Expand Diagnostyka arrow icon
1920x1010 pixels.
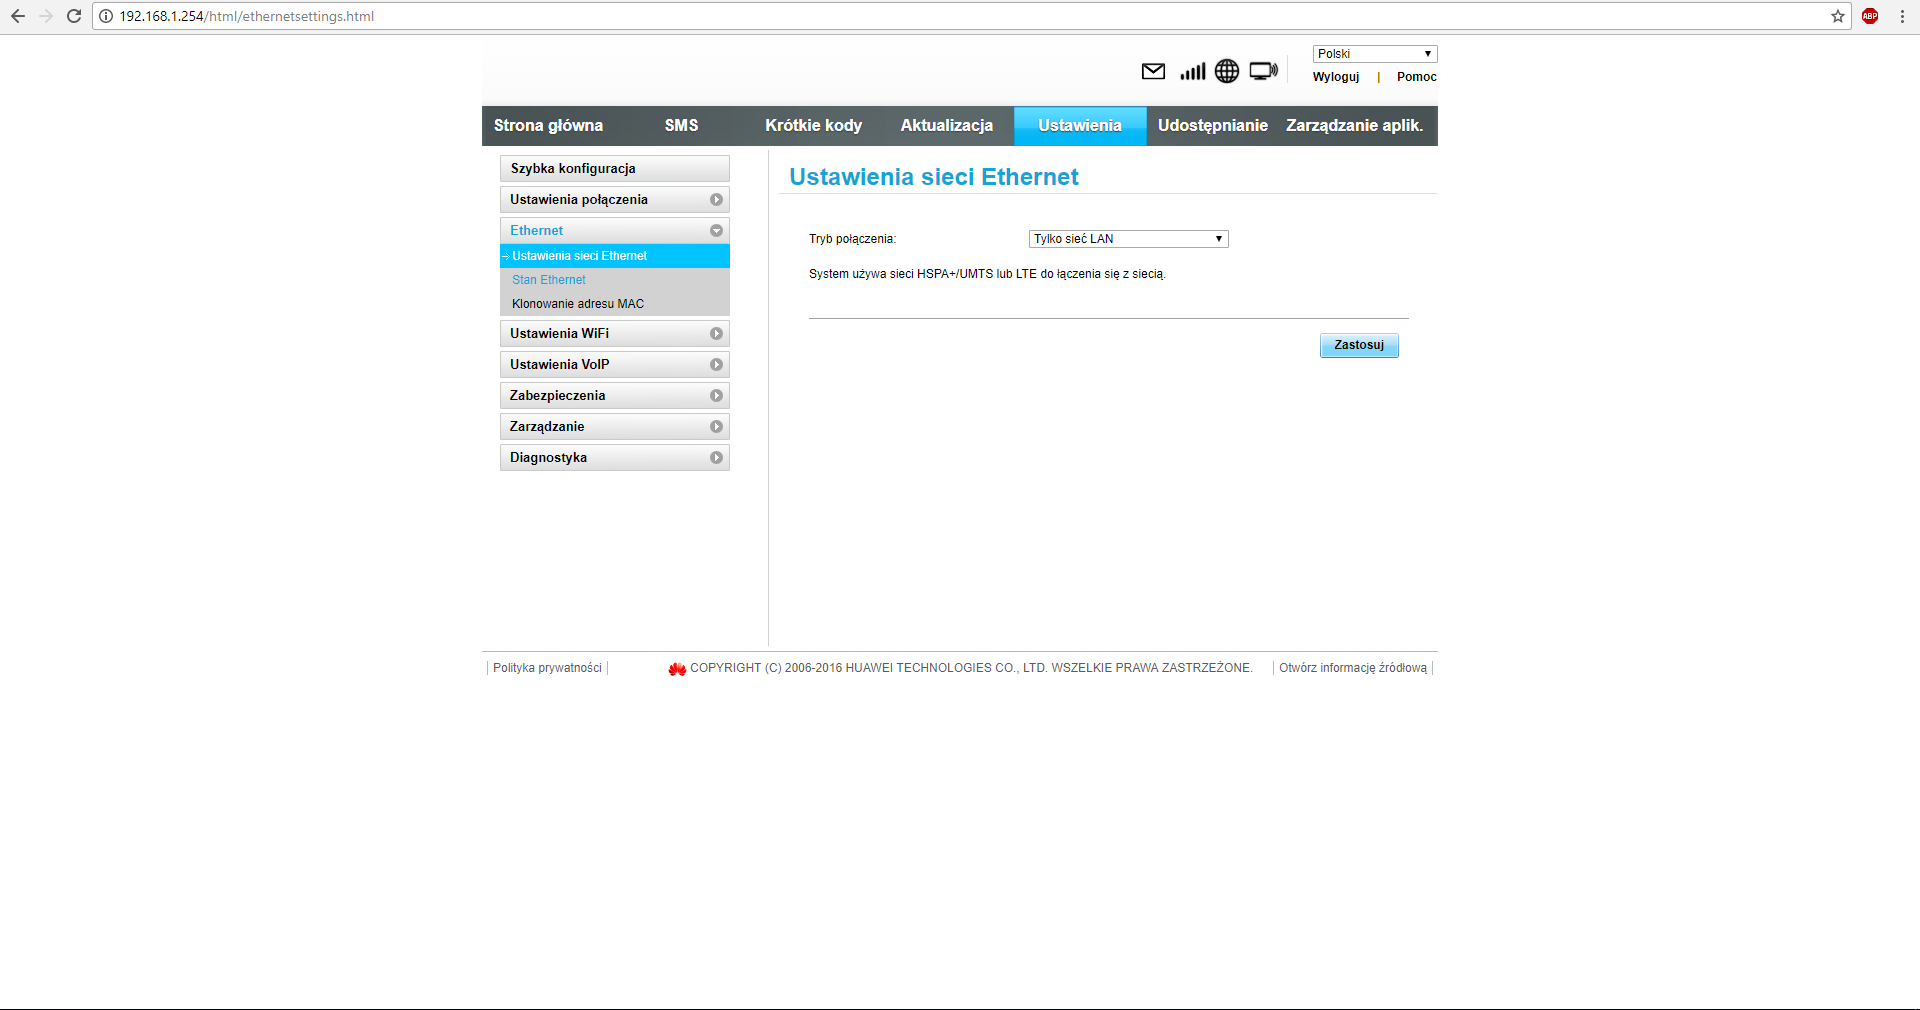(x=716, y=458)
